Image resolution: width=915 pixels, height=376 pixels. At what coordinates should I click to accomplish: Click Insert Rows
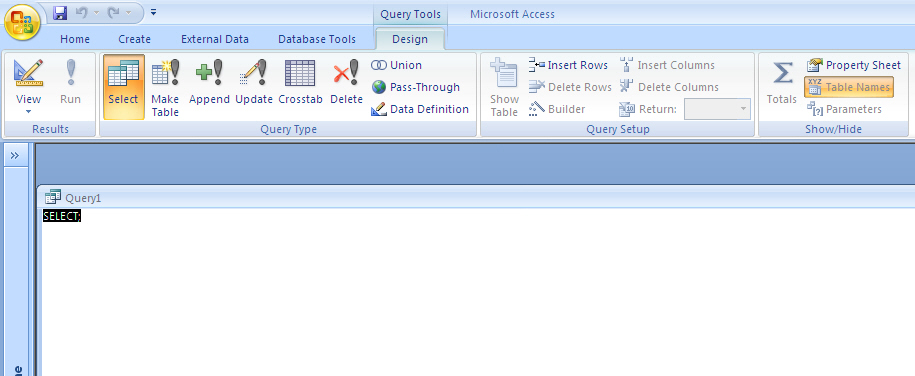[568, 65]
